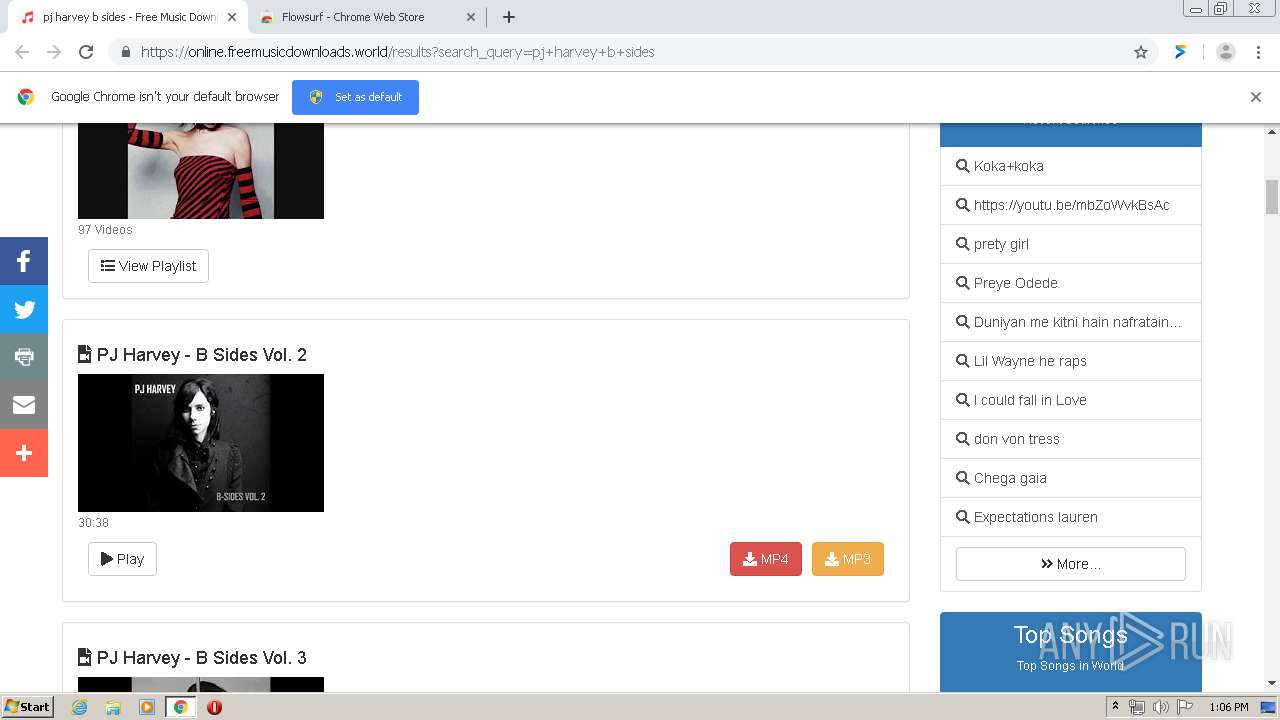This screenshot has width=1280, height=720.
Task: Open File Explorer from taskbar
Action: click(113, 707)
